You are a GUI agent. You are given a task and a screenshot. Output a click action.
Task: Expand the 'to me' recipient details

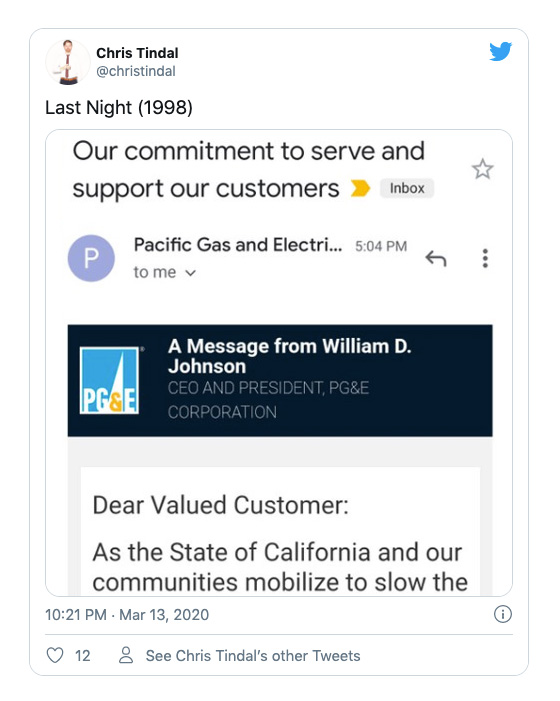pyautogui.click(x=165, y=272)
